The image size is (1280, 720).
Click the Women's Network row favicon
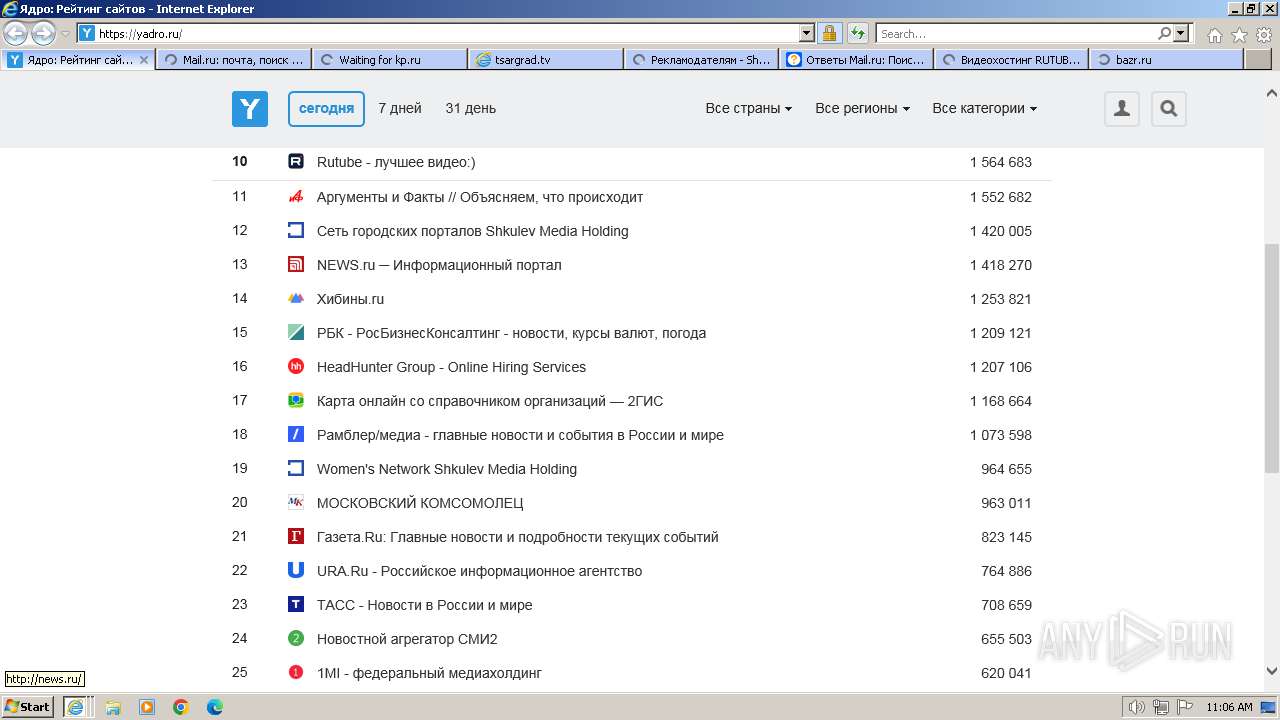coord(296,468)
